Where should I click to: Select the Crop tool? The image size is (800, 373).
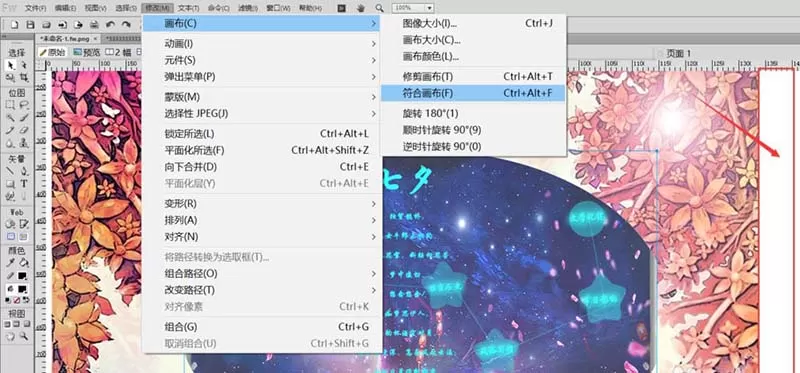[x=23, y=78]
